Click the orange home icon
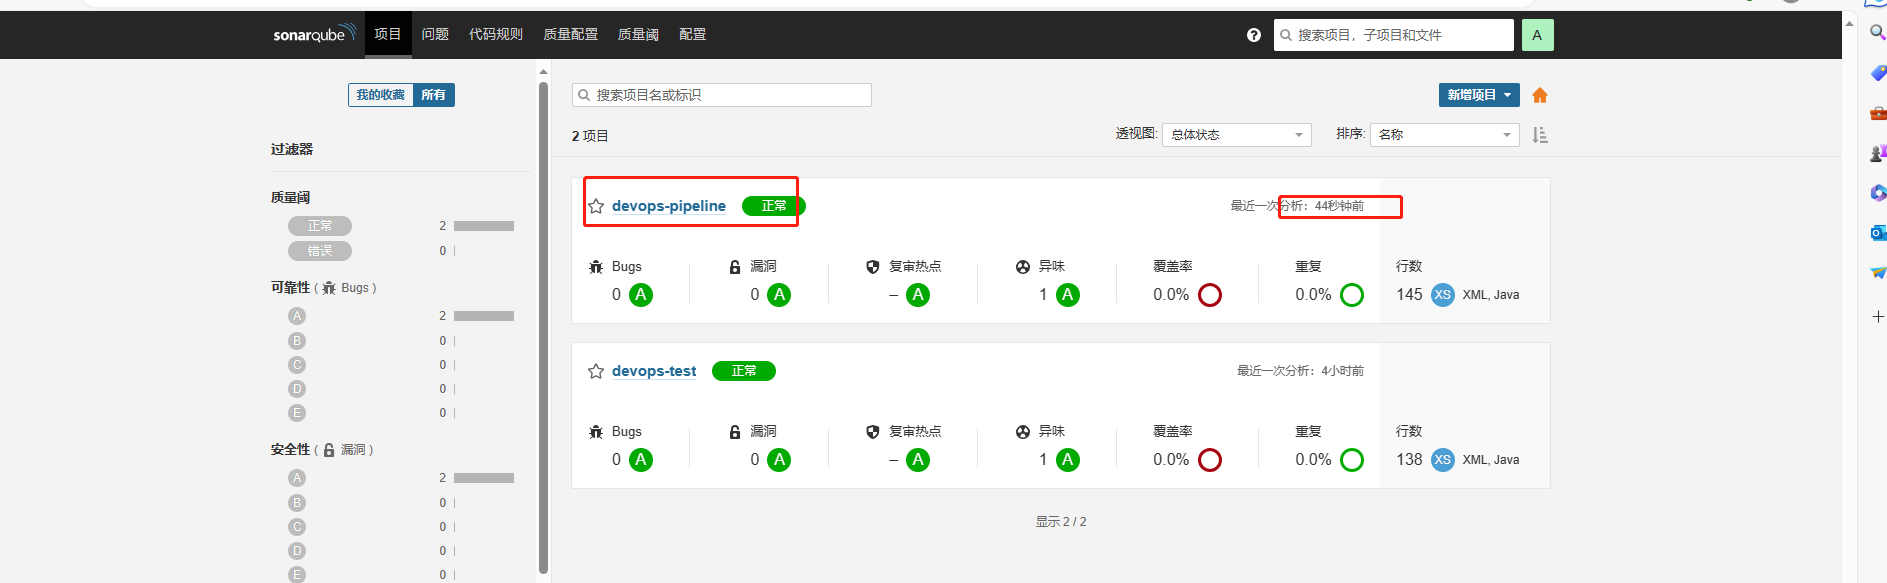Image resolution: width=1887 pixels, height=583 pixels. point(1540,95)
